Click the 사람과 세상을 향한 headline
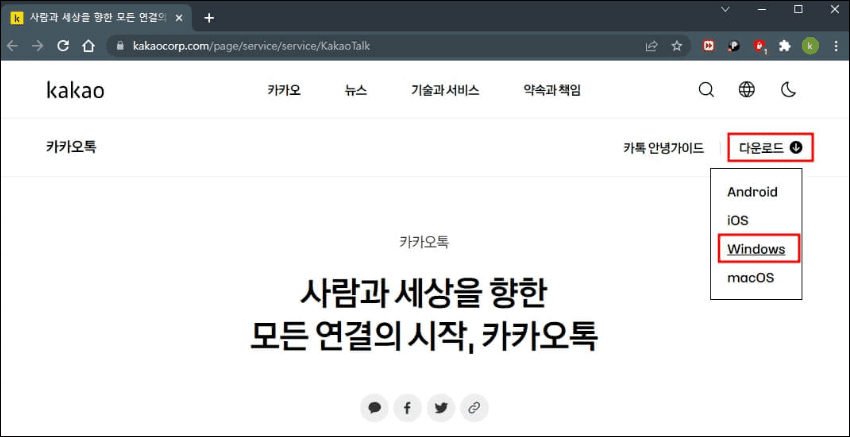This screenshot has height=437, width=850. (424, 292)
